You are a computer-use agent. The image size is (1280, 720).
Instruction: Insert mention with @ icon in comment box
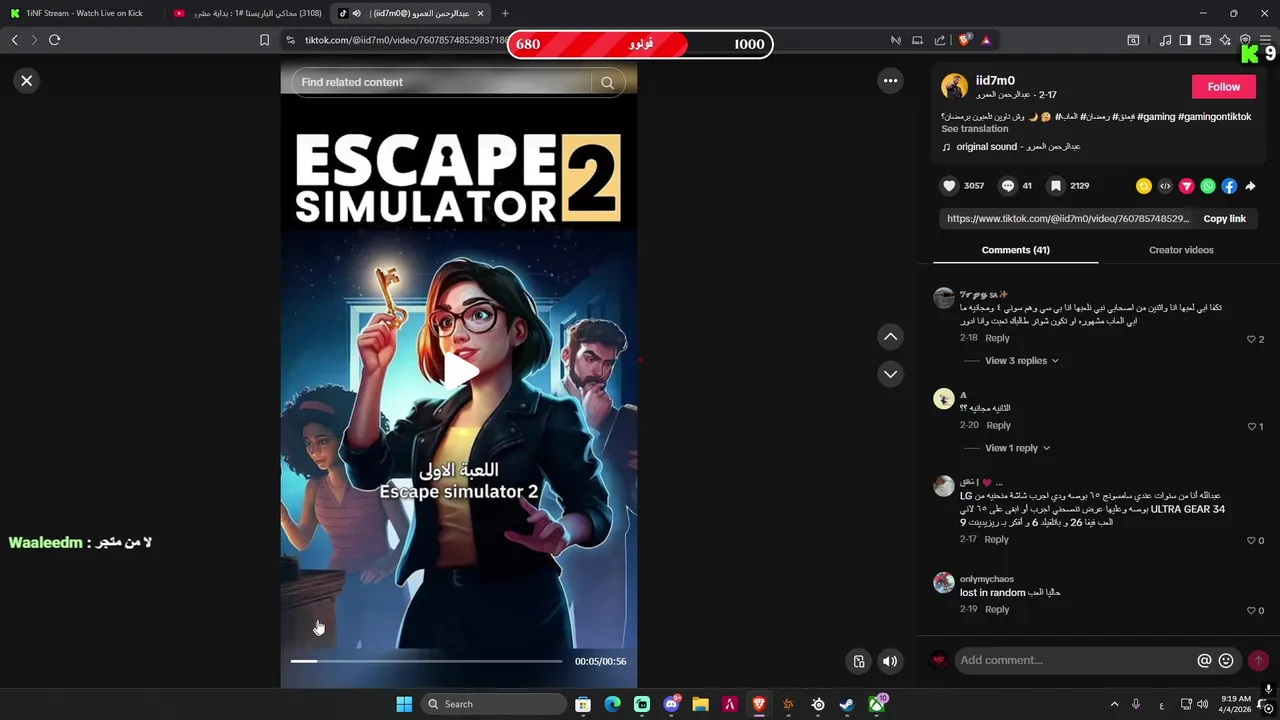pos(1204,660)
